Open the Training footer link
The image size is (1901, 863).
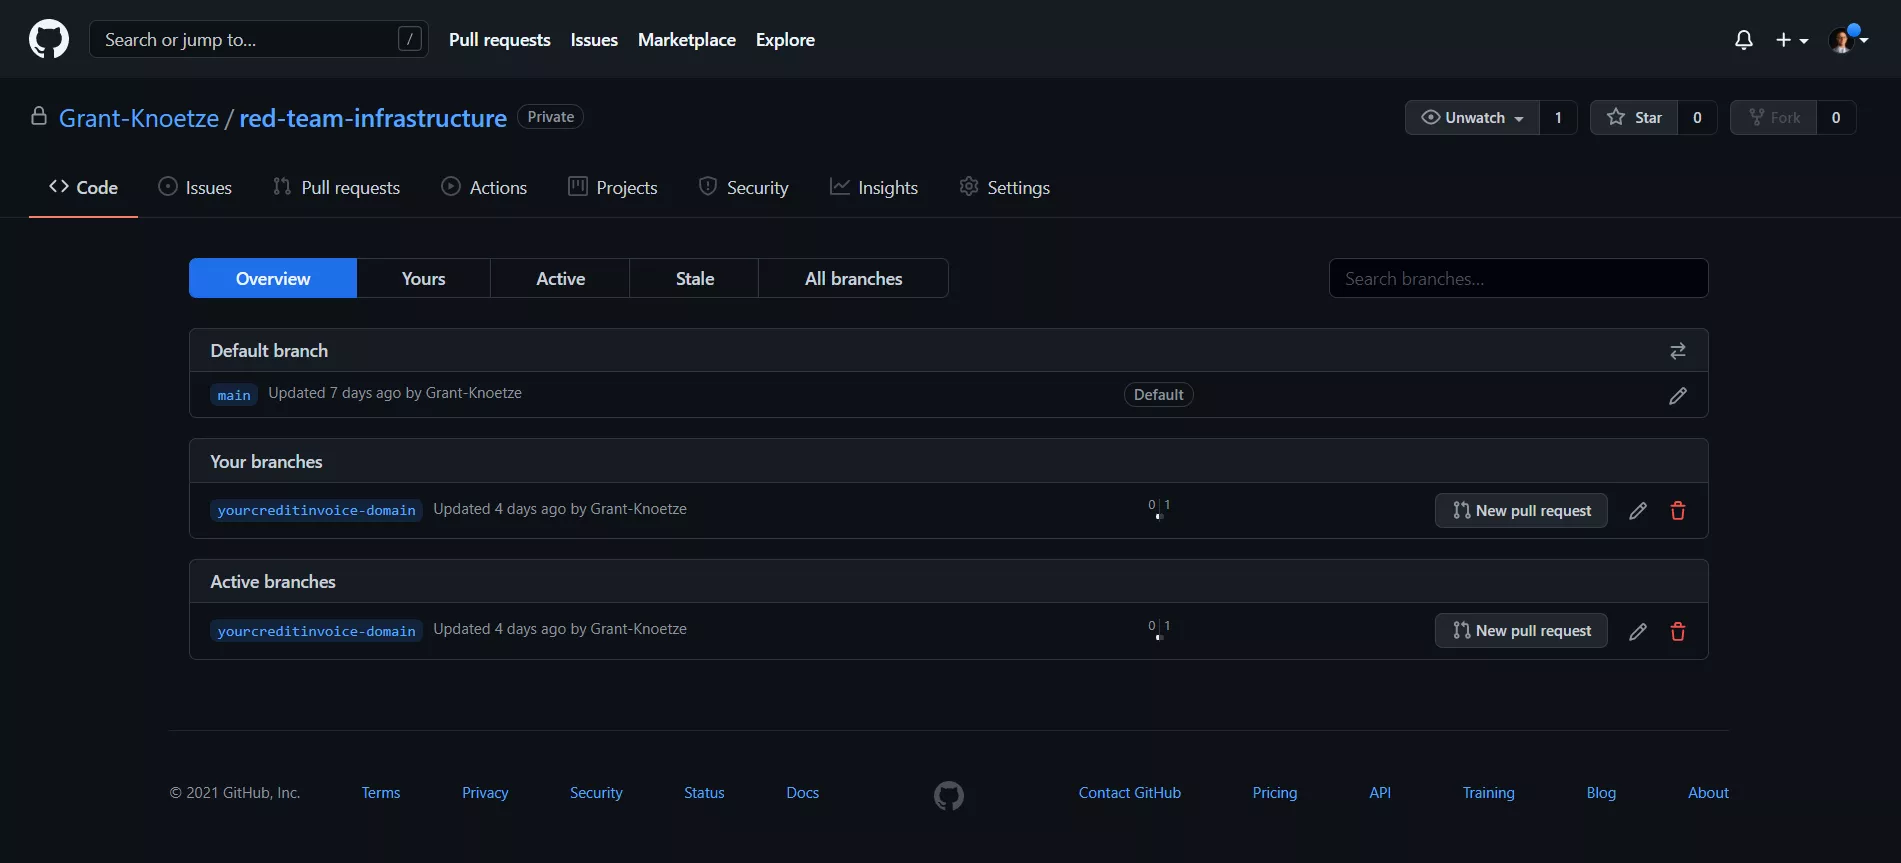coord(1488,793)
